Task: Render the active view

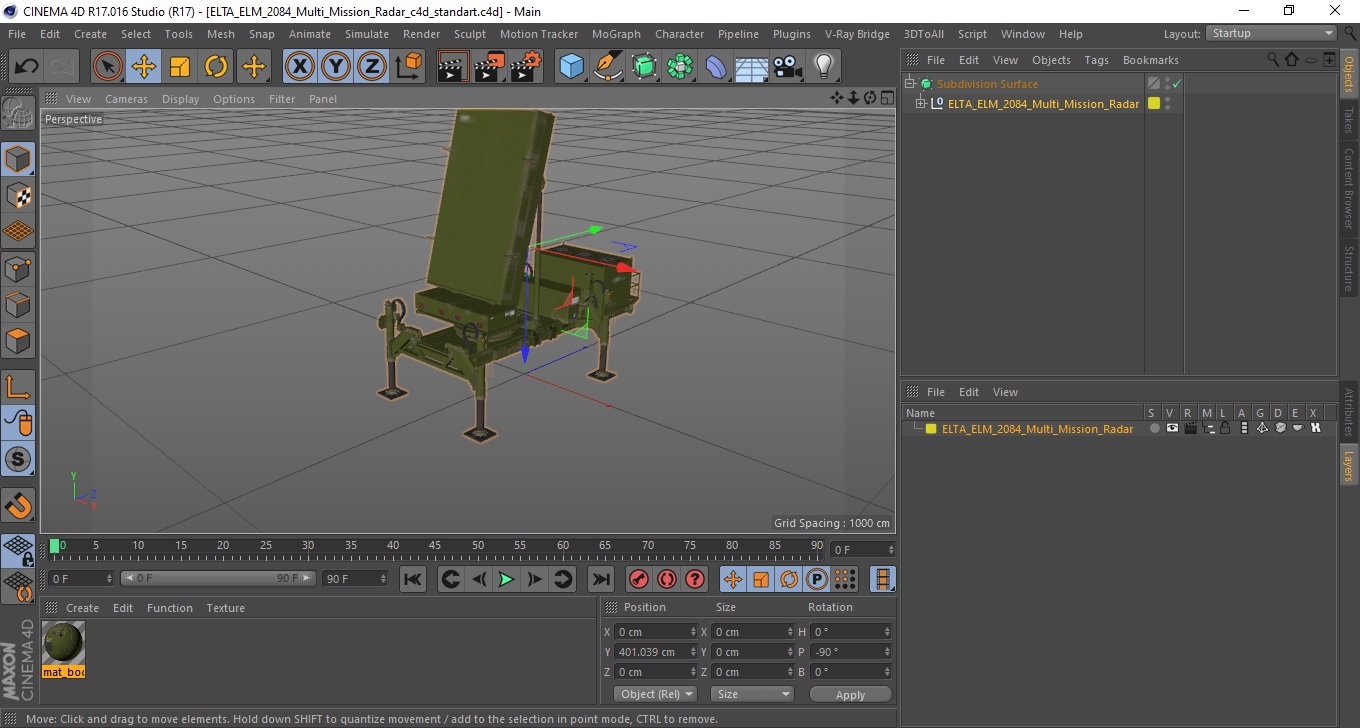Action: point(453,67)
